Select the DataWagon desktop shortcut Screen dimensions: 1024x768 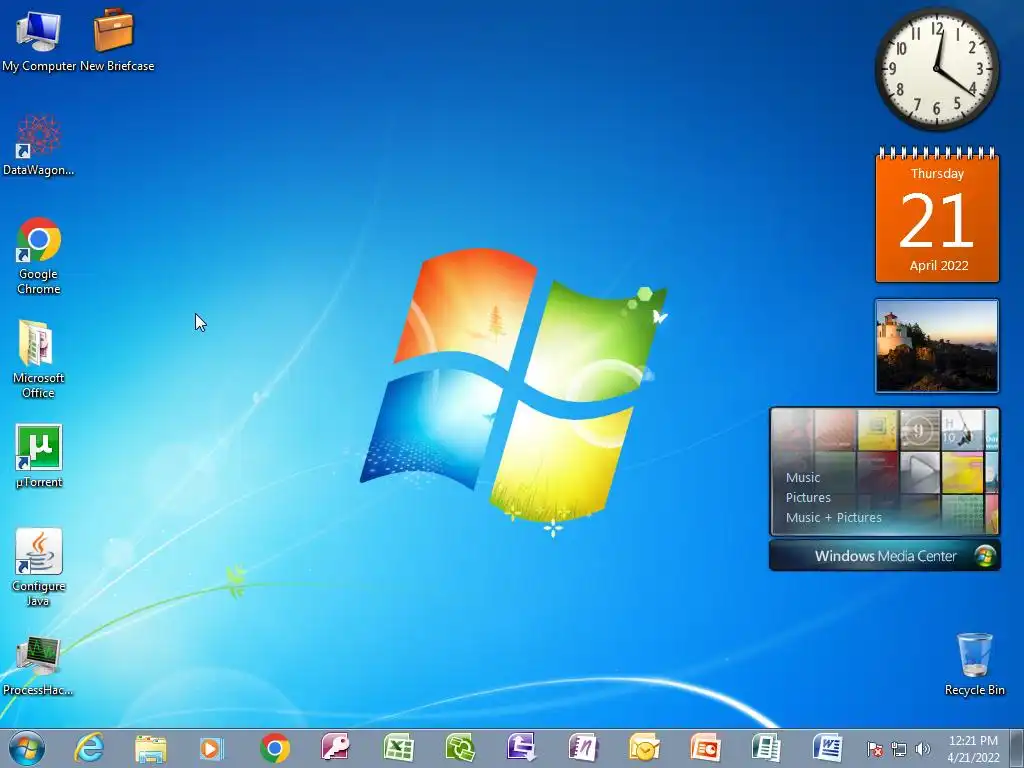(x=39, y=145)
